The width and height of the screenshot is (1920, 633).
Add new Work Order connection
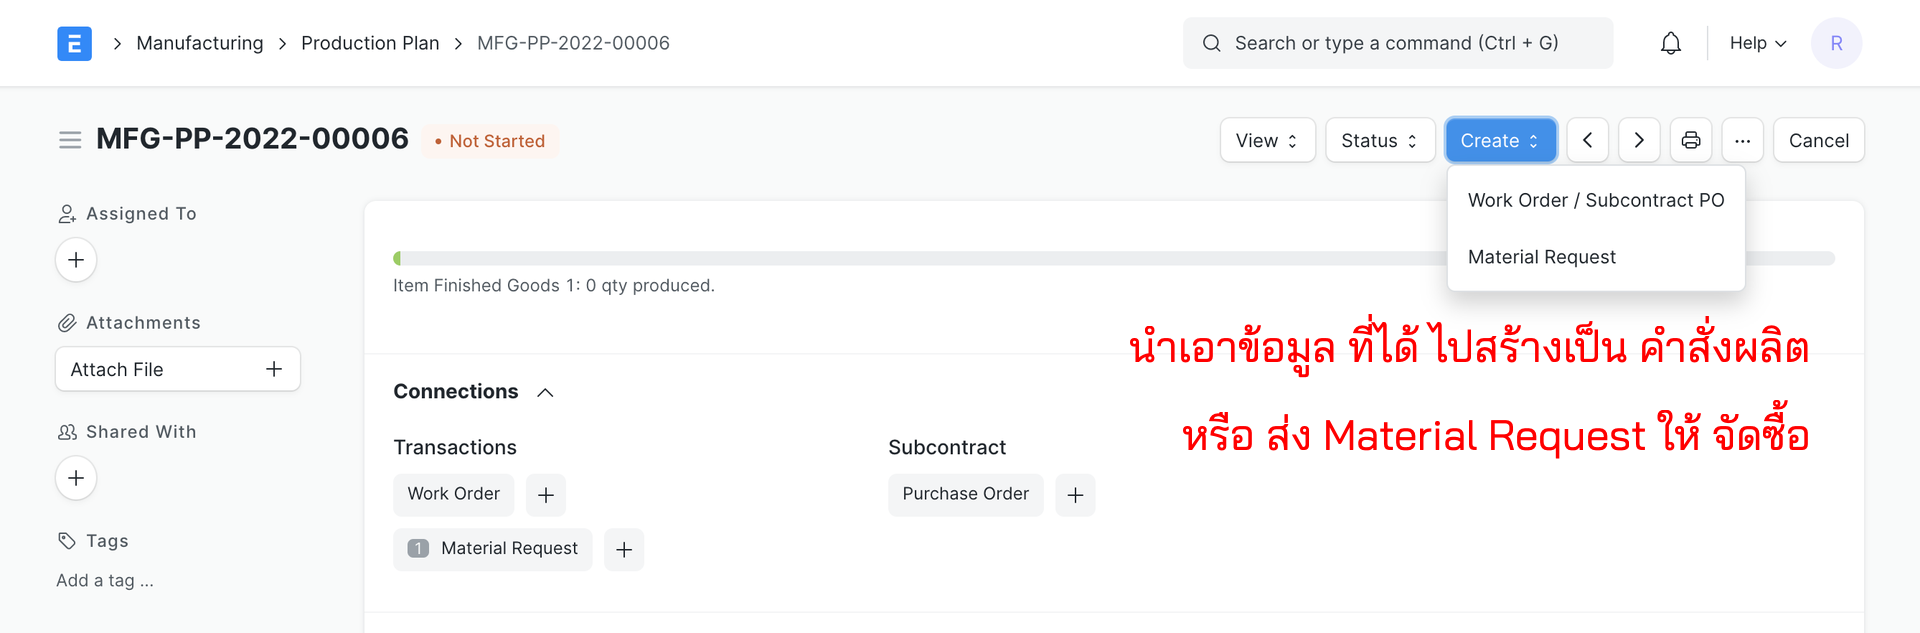[546, 495]
